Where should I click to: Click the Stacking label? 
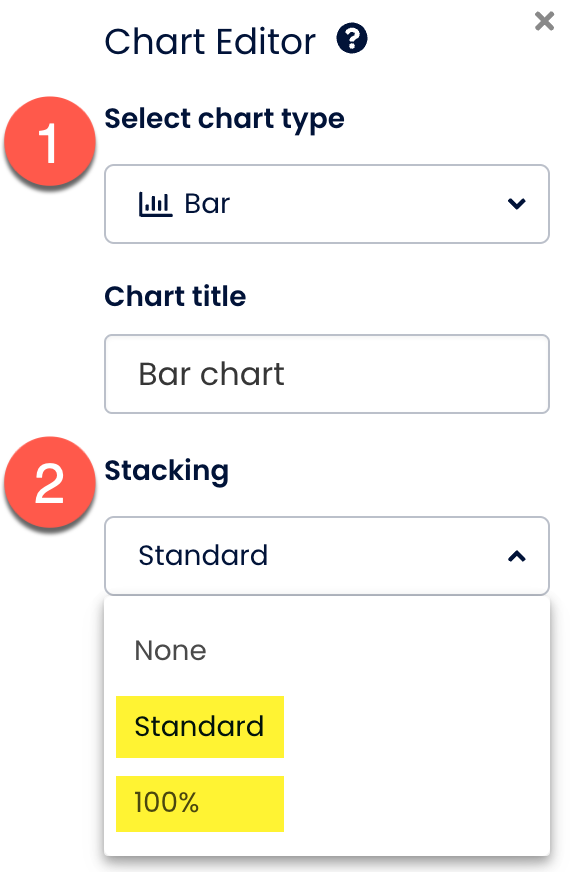pyautogui.click(x=167, y=472)
